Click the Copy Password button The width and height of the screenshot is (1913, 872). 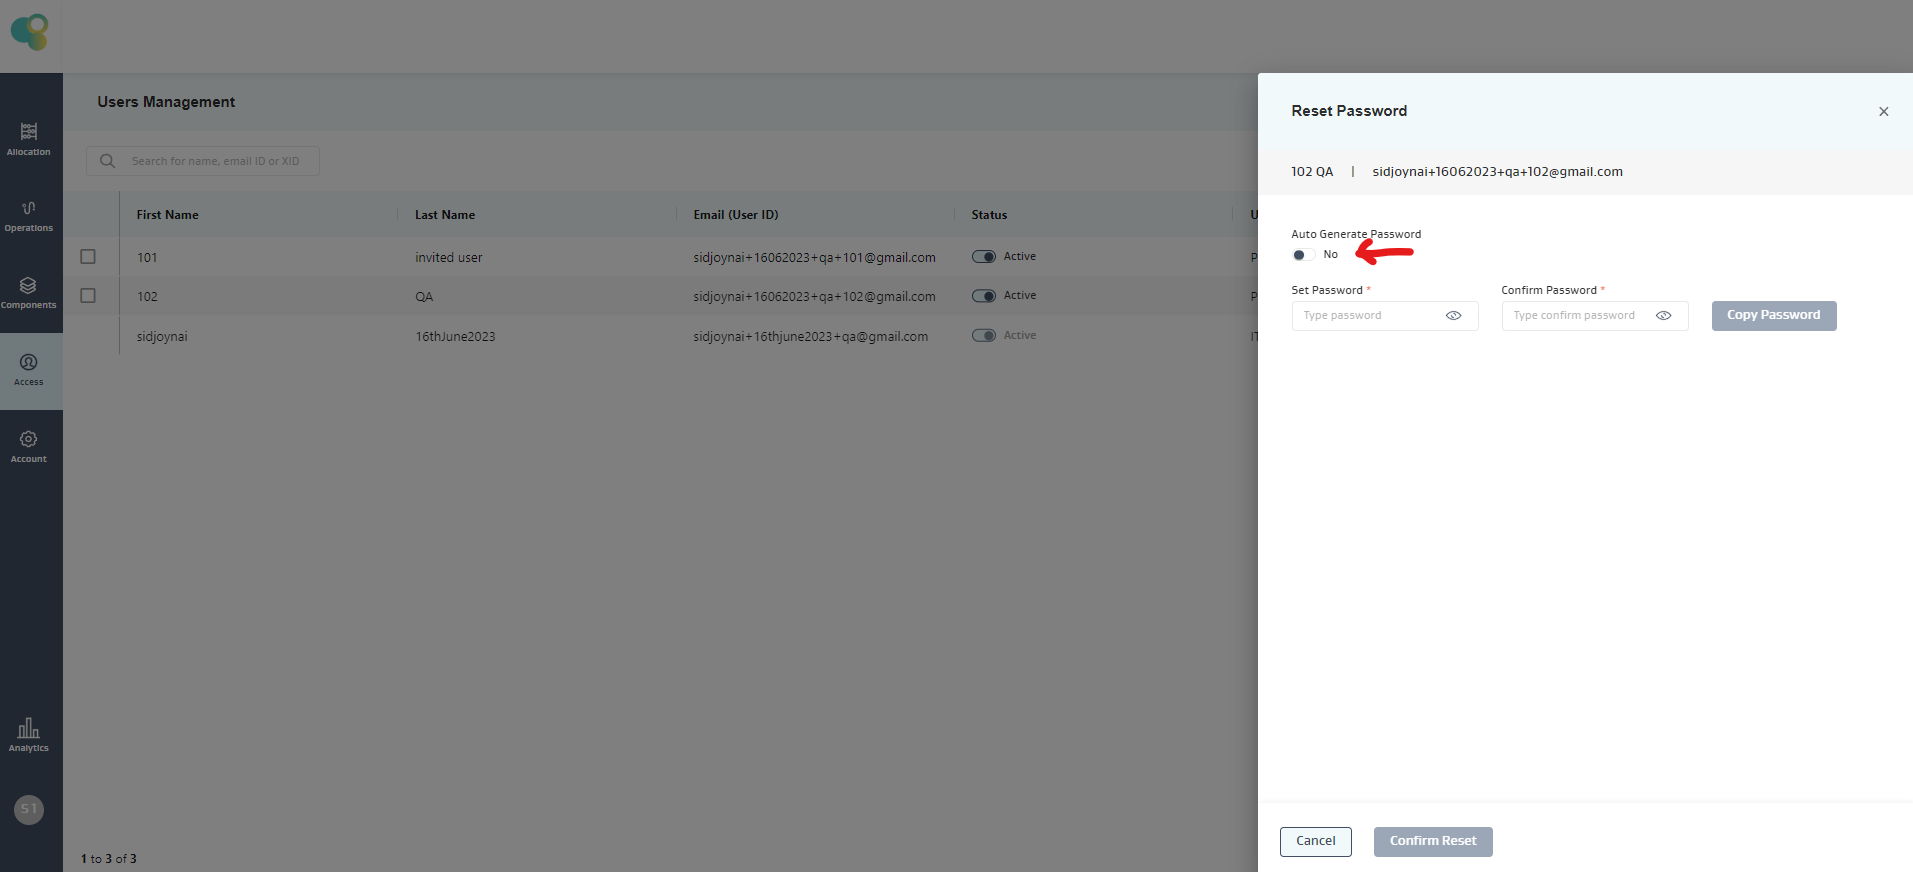coord(1773,316)
